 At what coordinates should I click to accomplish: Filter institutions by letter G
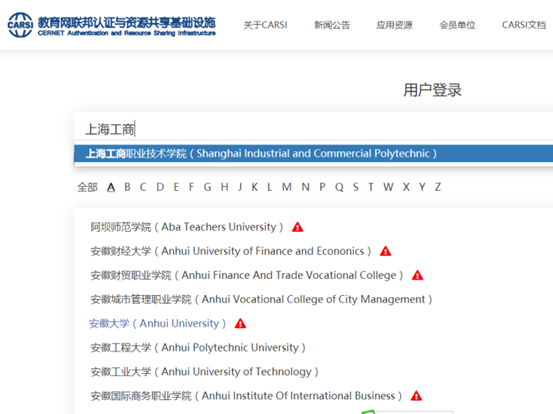(207, 187)
